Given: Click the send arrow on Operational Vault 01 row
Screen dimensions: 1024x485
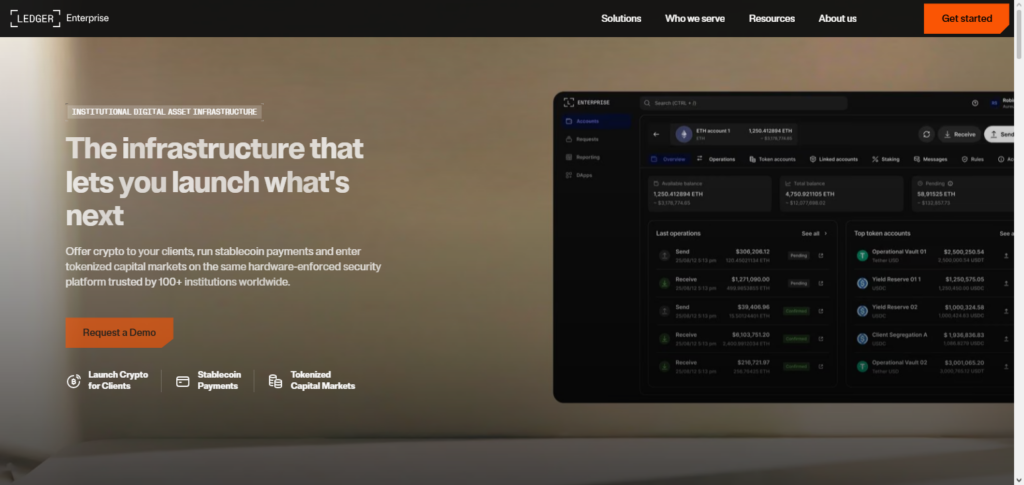Looking at the screenshot, I should click(1006, 256).
